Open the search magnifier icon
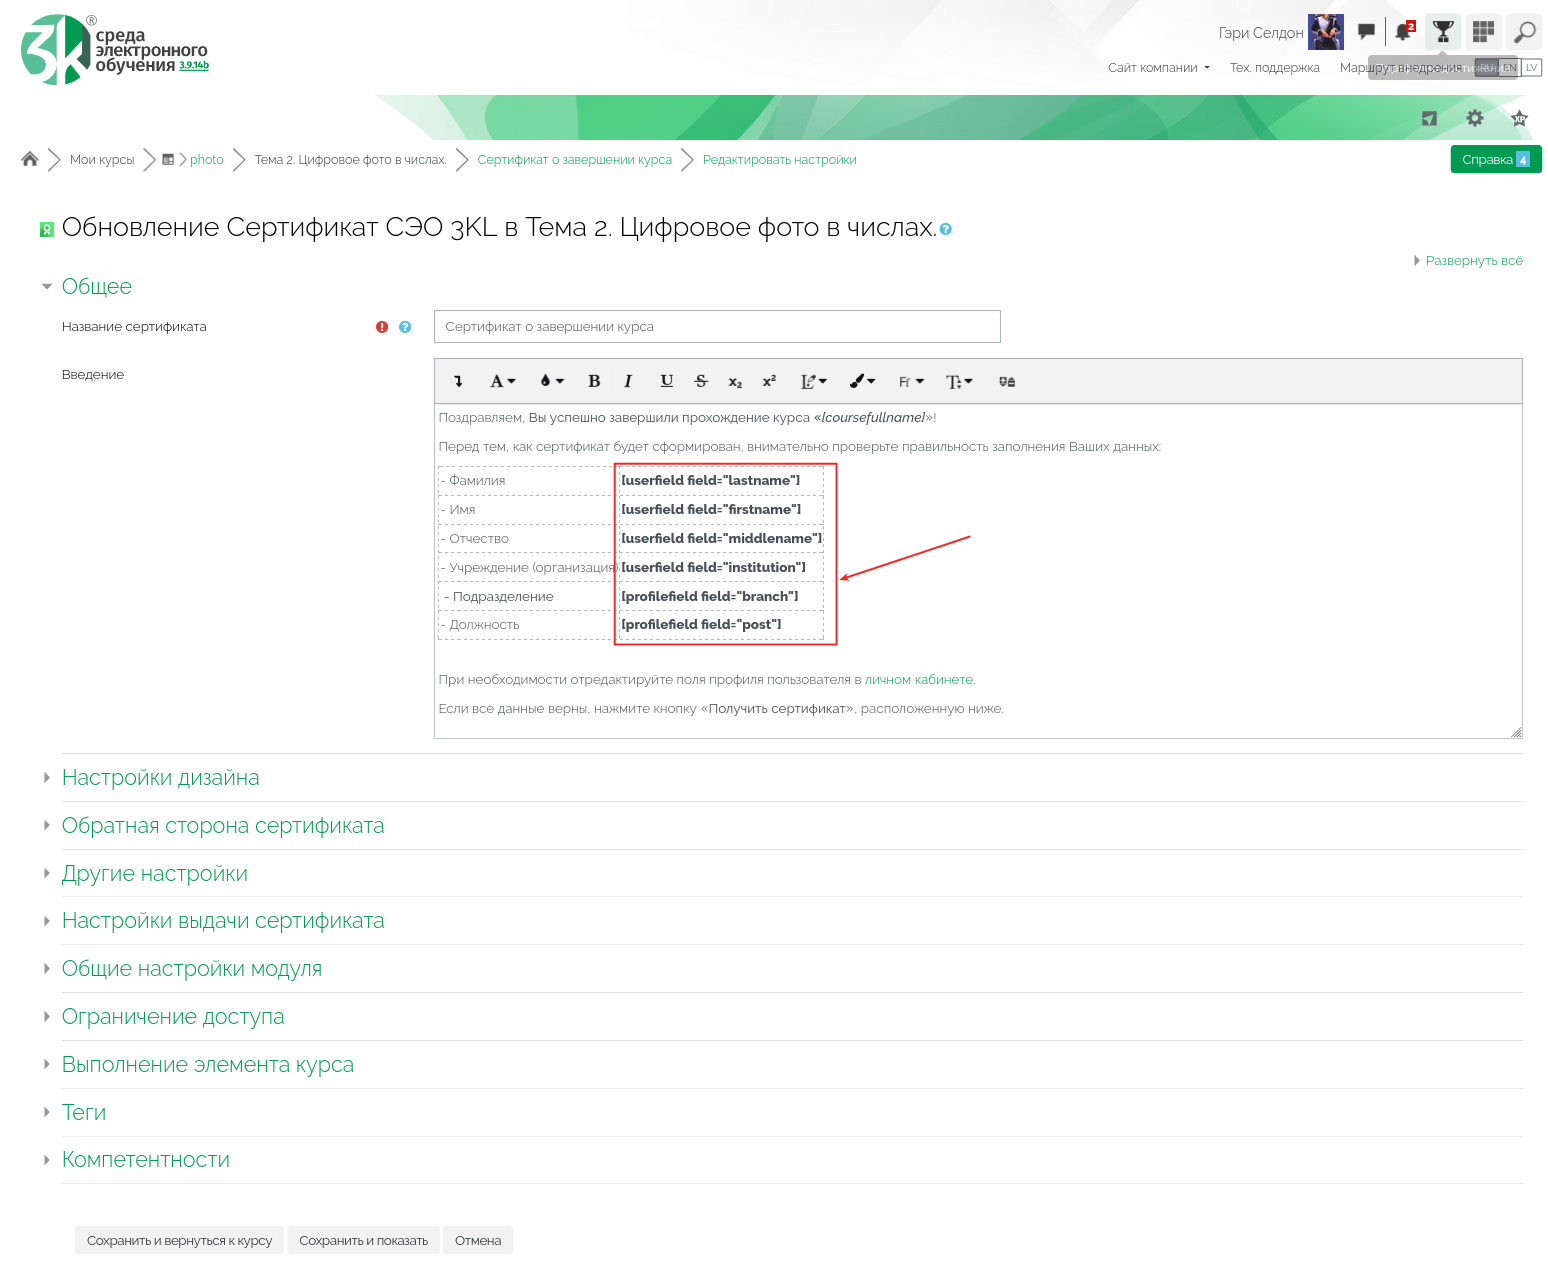This screenshot has width=1548, height=1262. click(x=1524, y=32)
